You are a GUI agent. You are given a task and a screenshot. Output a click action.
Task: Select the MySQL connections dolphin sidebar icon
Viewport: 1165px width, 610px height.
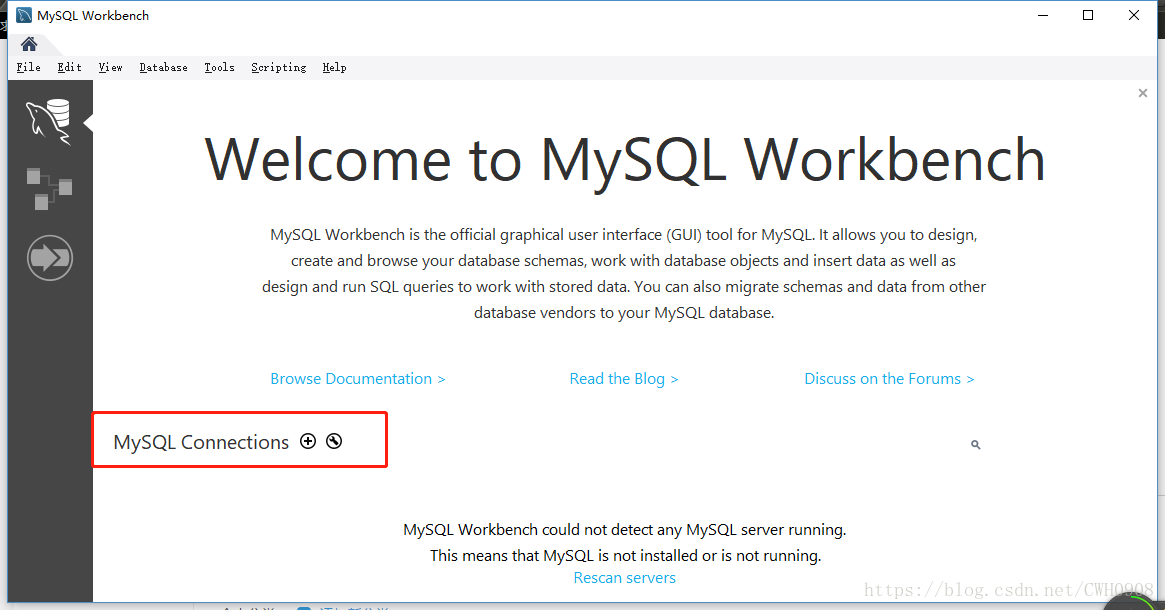click(49, 121)
